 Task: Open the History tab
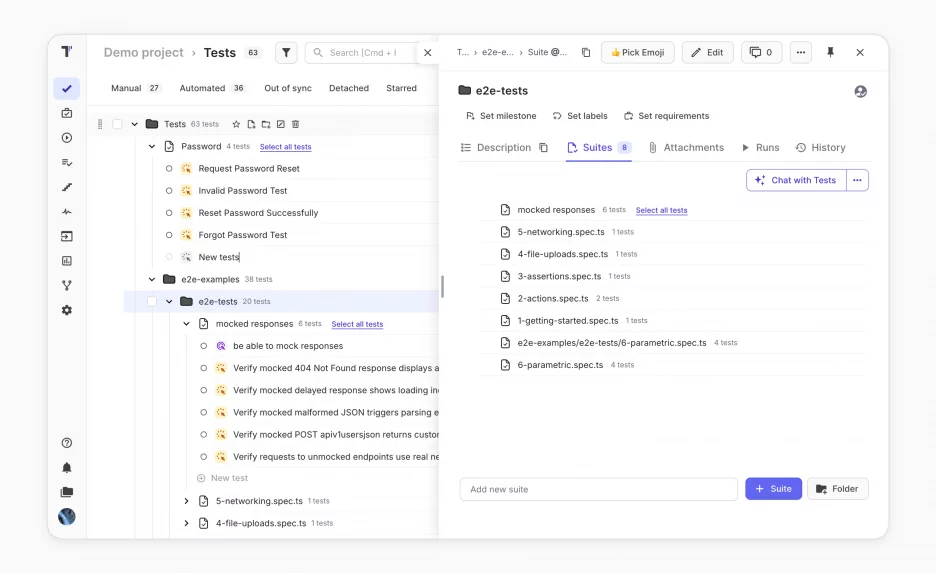tap(820, 147)
